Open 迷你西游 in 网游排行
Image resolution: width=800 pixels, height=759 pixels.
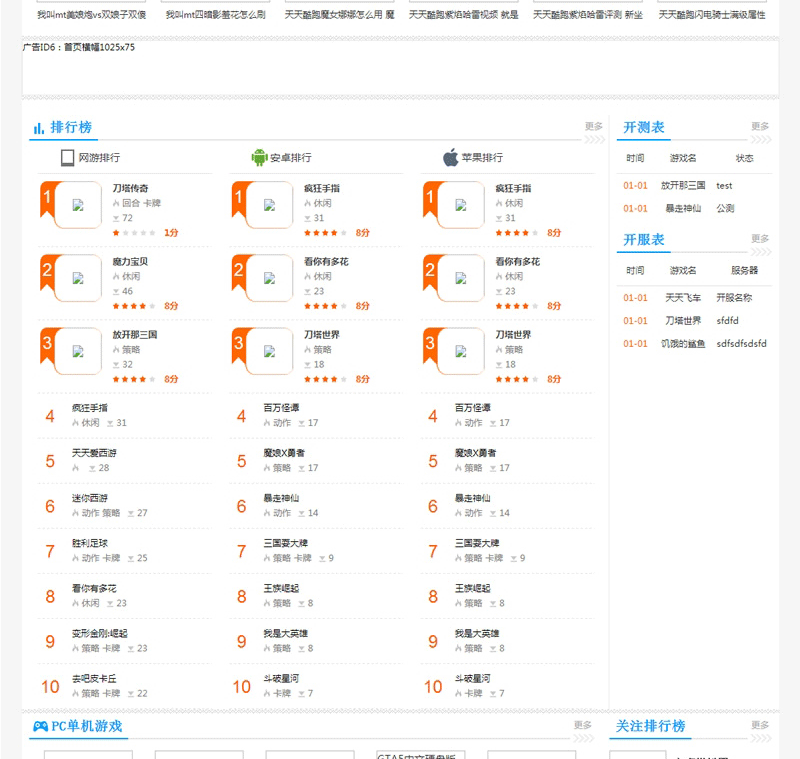pos(90,498)
